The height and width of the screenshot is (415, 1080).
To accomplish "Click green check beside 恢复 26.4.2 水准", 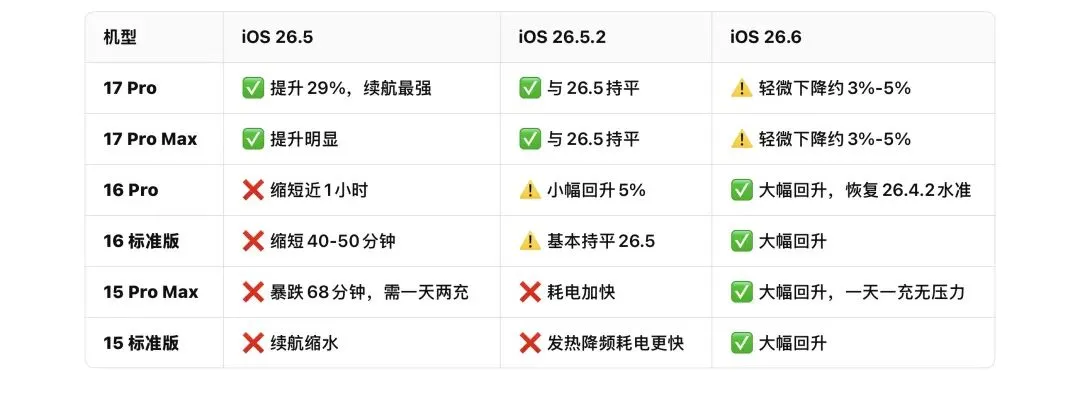I will [741, 190].
